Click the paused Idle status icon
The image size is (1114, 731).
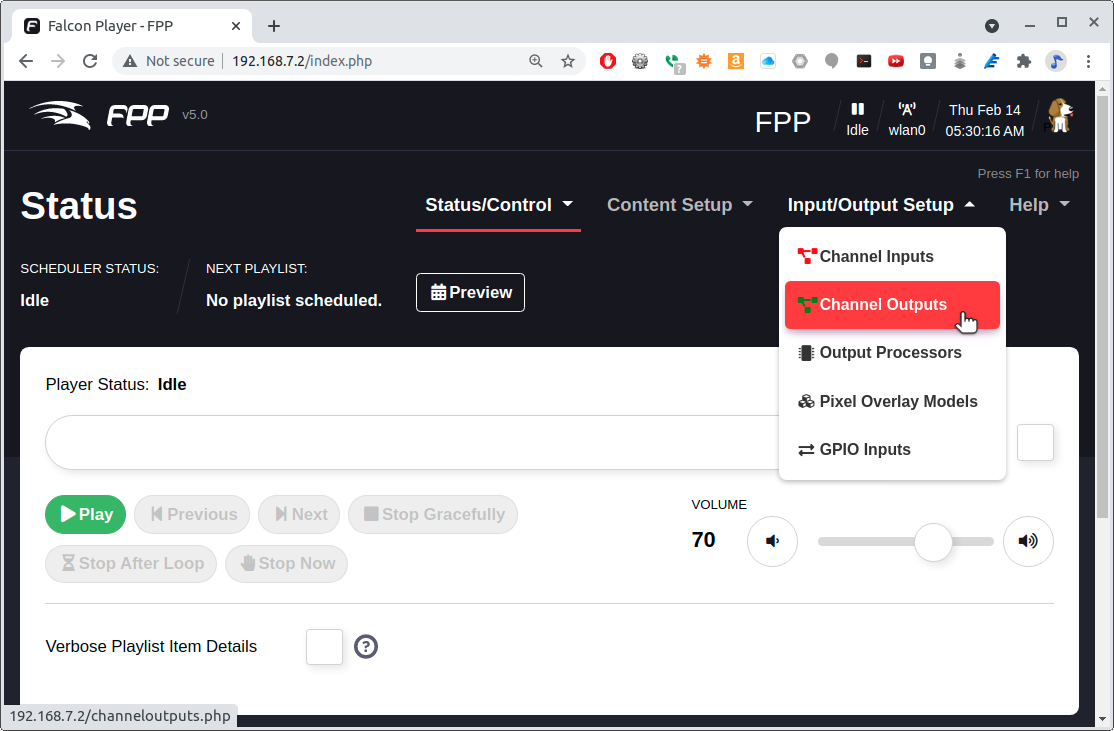(857, 110)
